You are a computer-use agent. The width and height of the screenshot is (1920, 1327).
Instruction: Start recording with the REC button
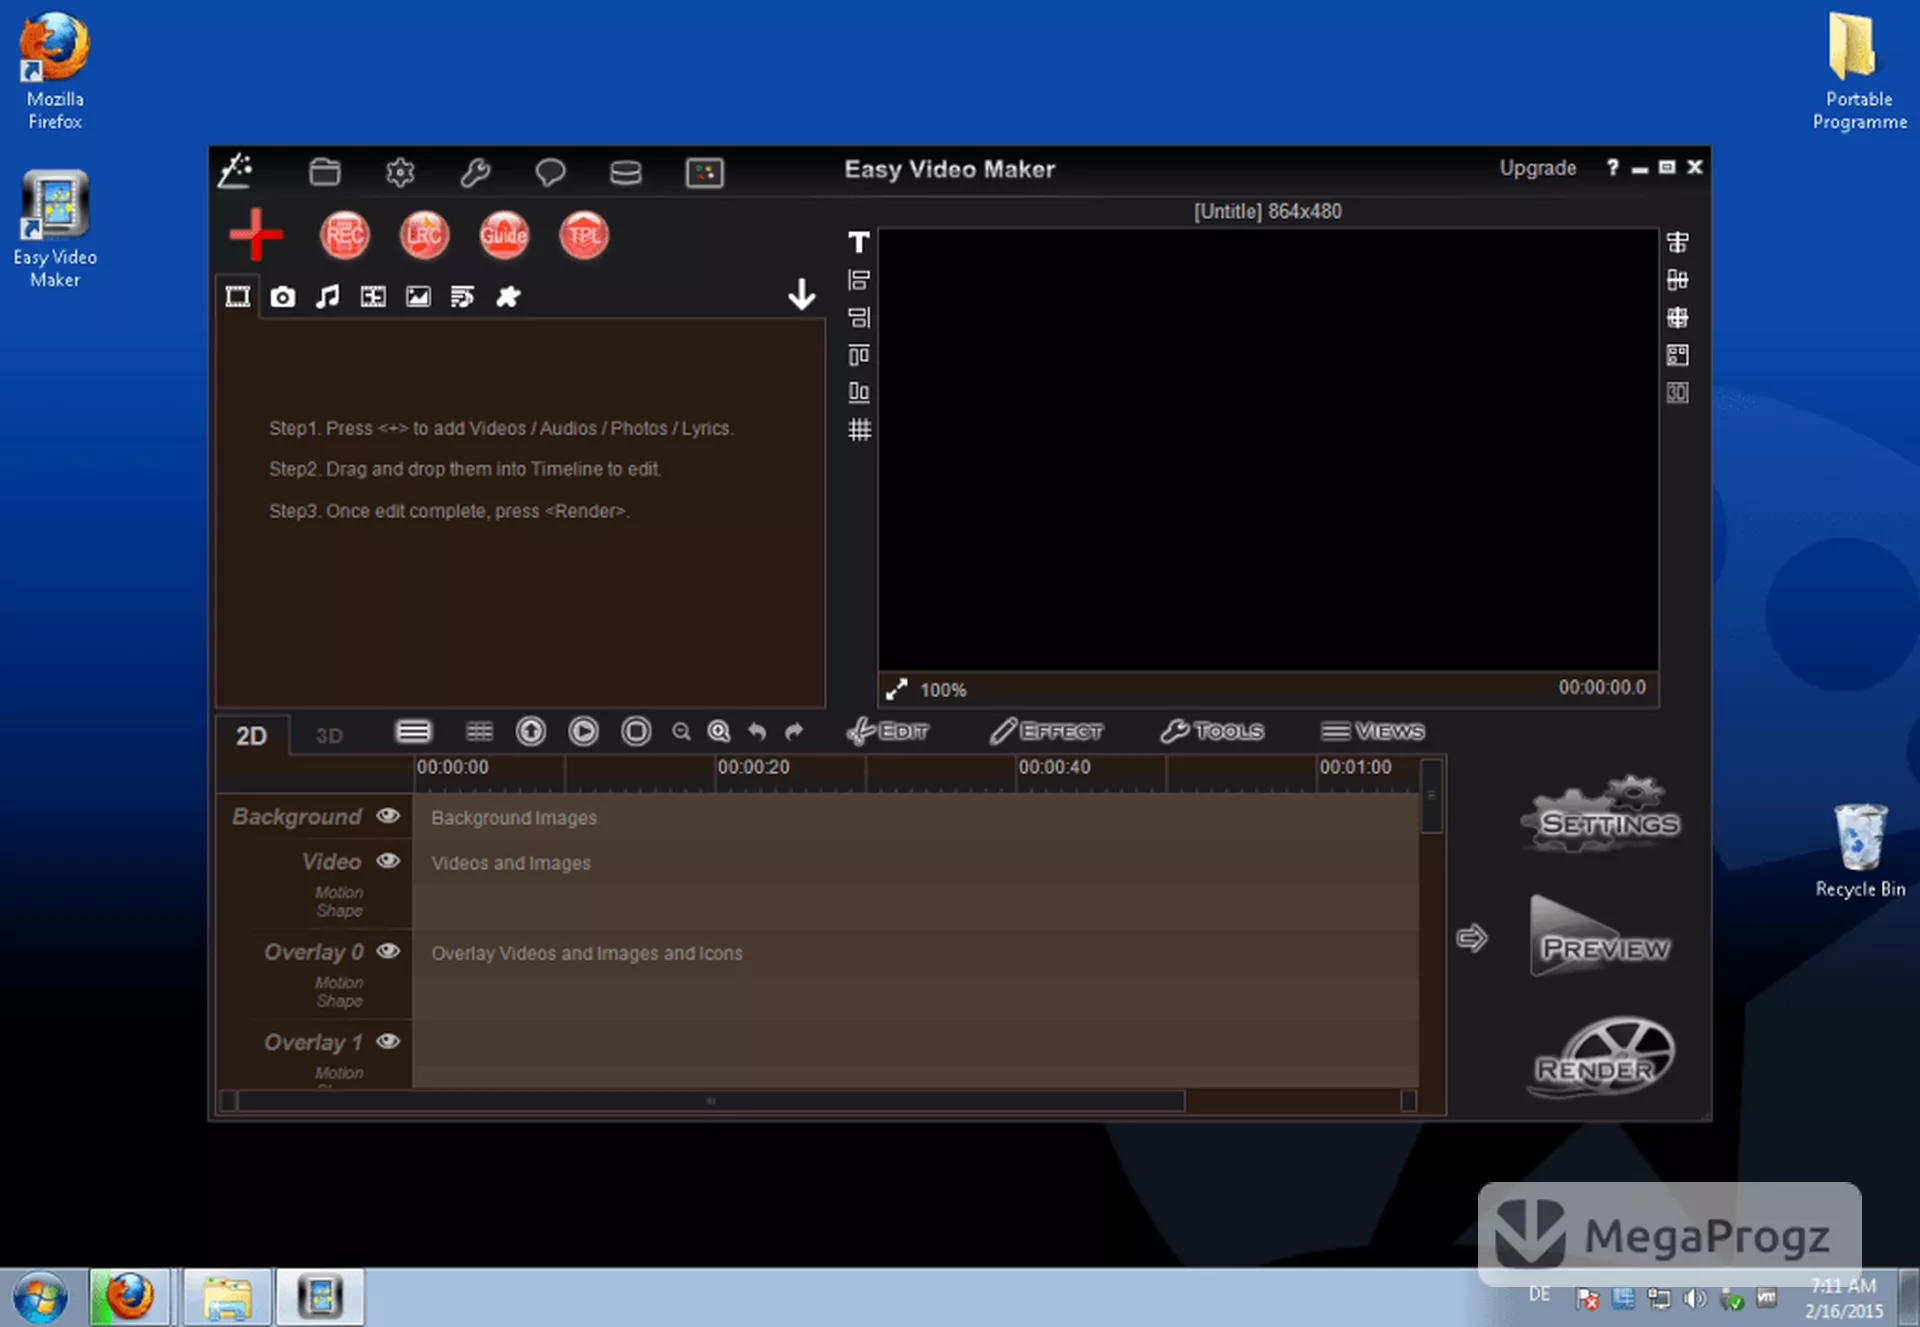[345, 236]
